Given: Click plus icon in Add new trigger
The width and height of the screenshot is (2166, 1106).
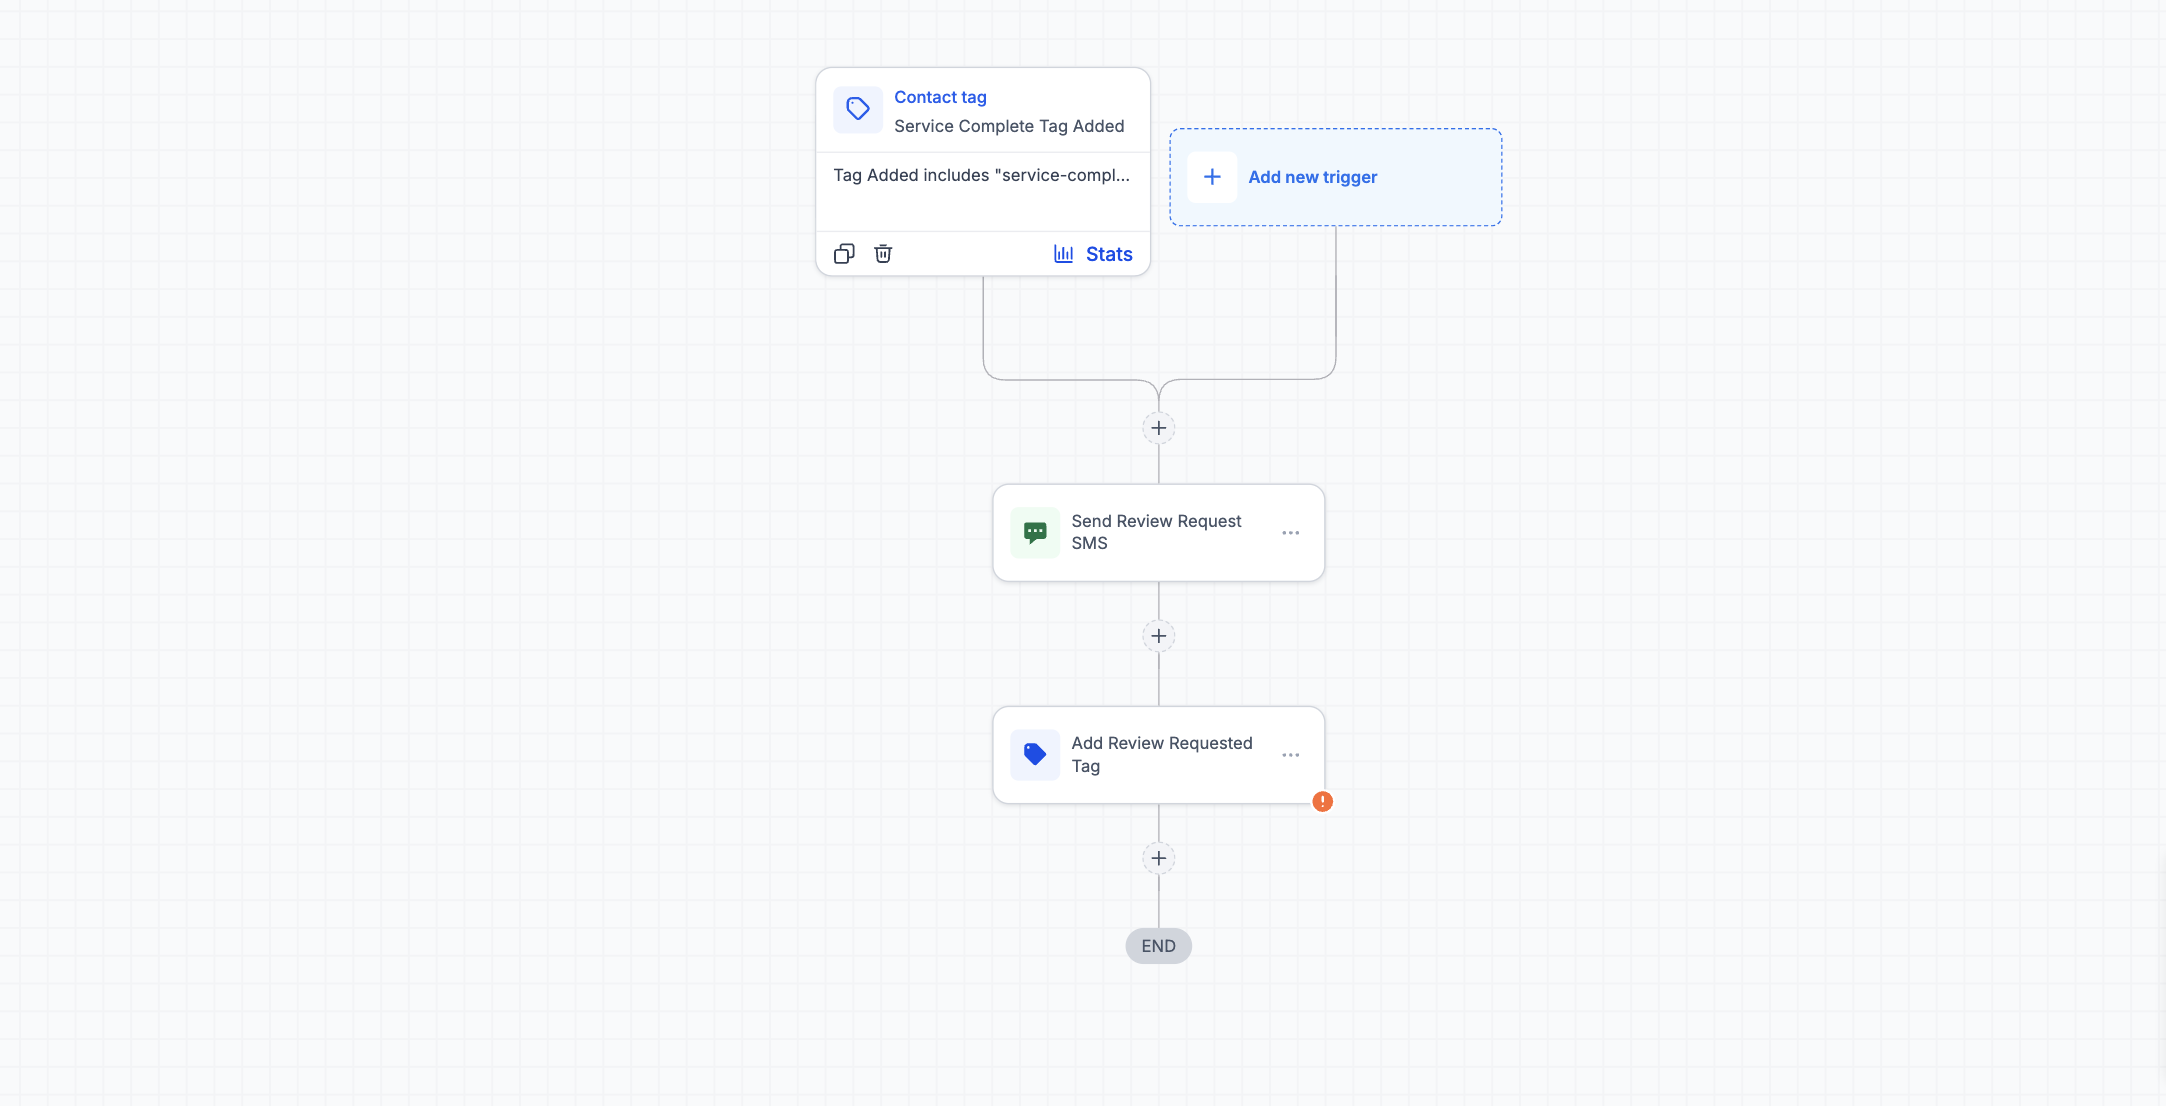Looking at the screenshot, I should (1212, 177).
